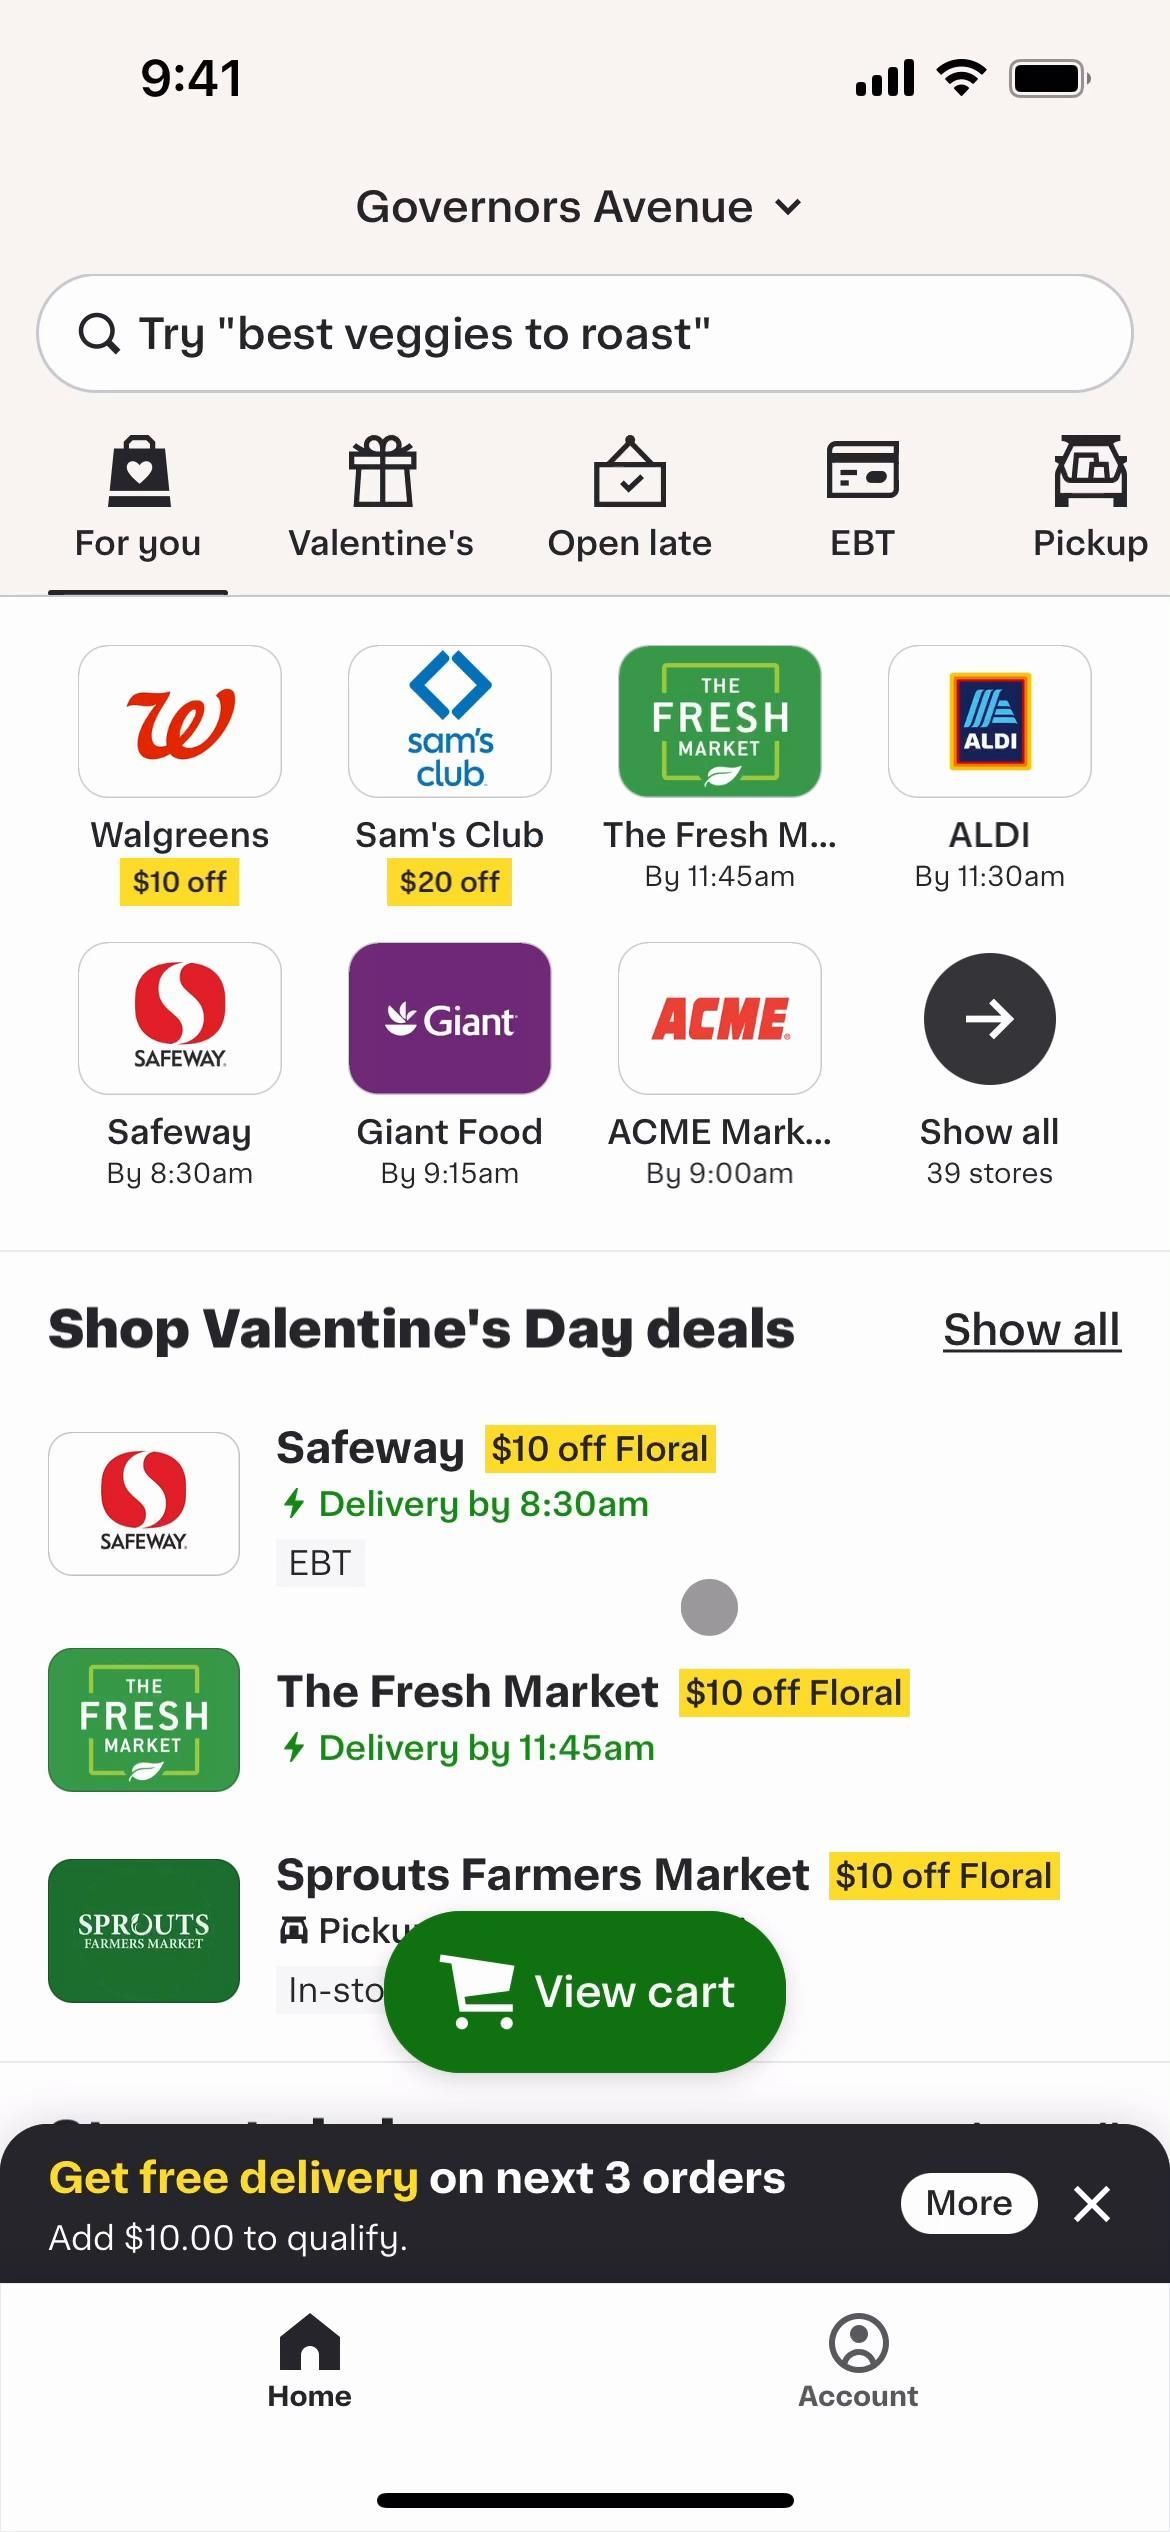The image size is (1170, 2532).
Task: Dismiss the free delivery banner
Action: click(x=1092, y=2203)
